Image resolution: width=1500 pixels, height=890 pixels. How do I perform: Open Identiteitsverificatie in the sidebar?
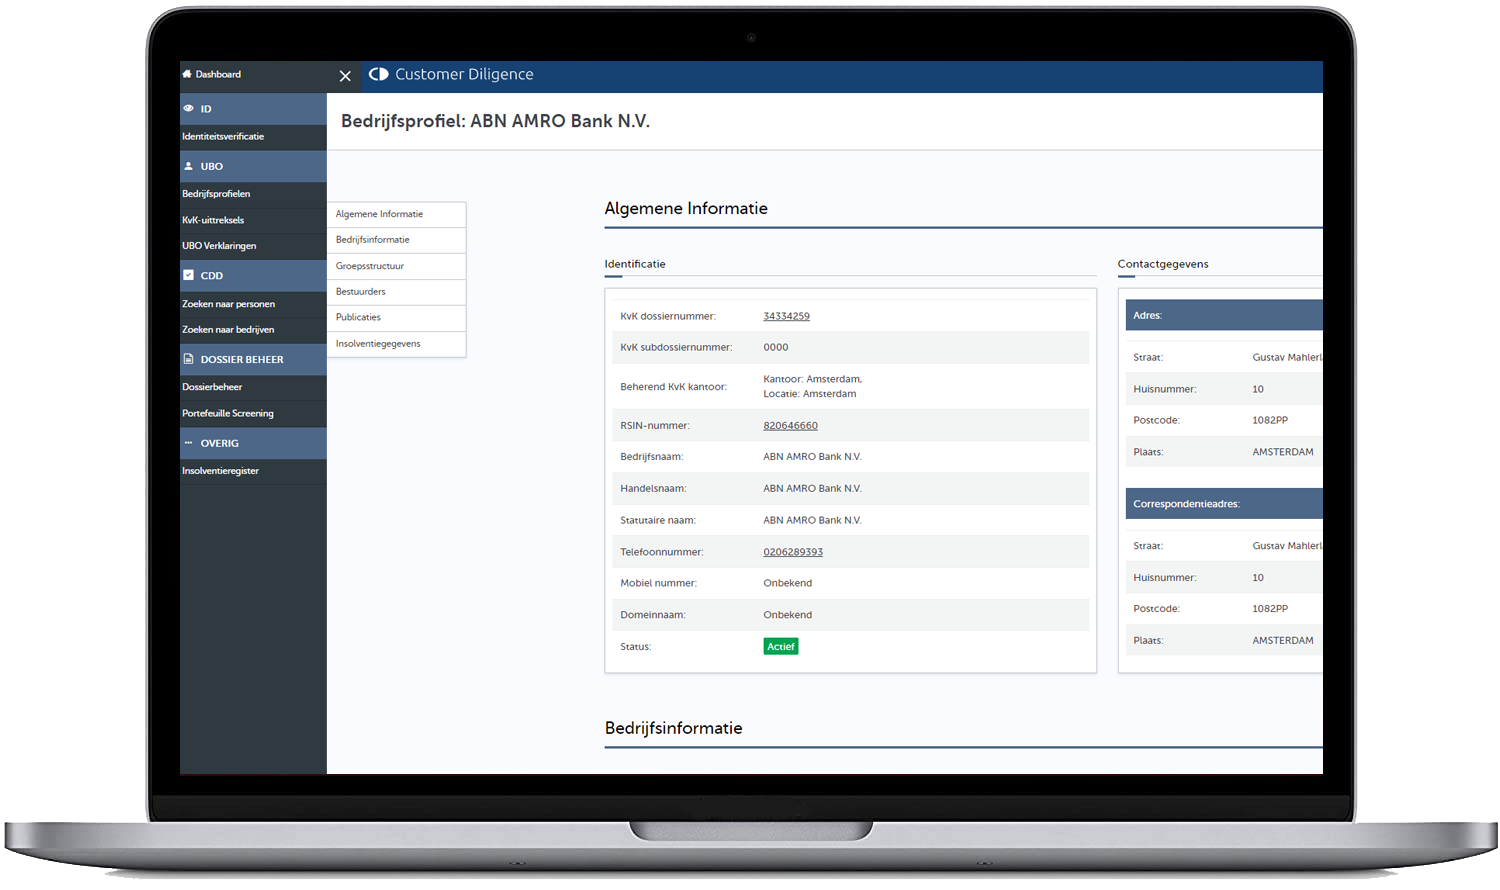[x=223, y=137]
